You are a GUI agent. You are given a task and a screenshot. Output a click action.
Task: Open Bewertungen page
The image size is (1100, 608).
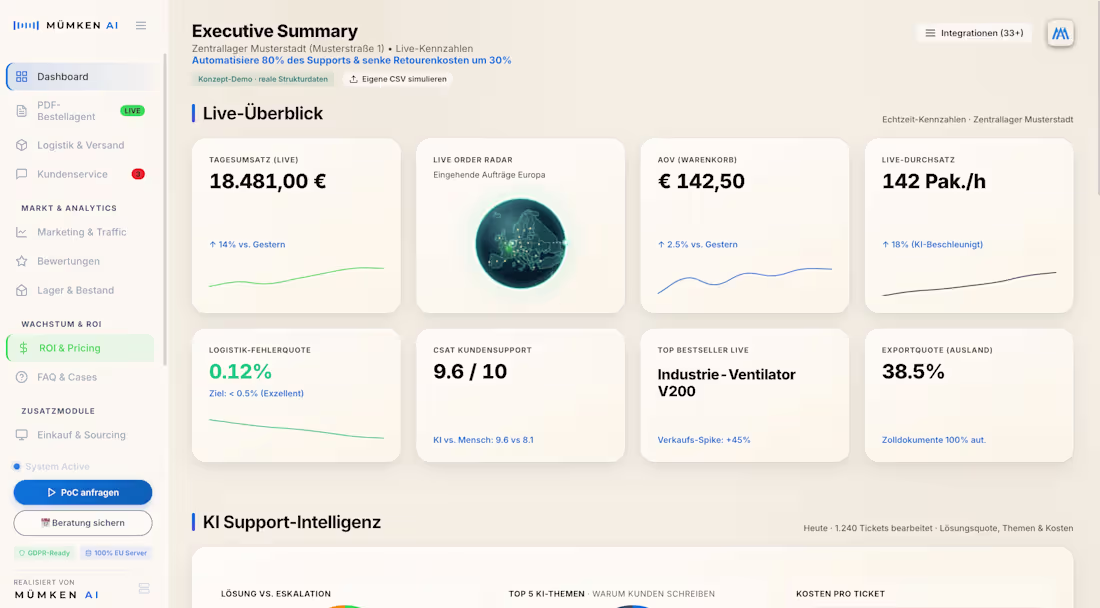click(81, 261)
